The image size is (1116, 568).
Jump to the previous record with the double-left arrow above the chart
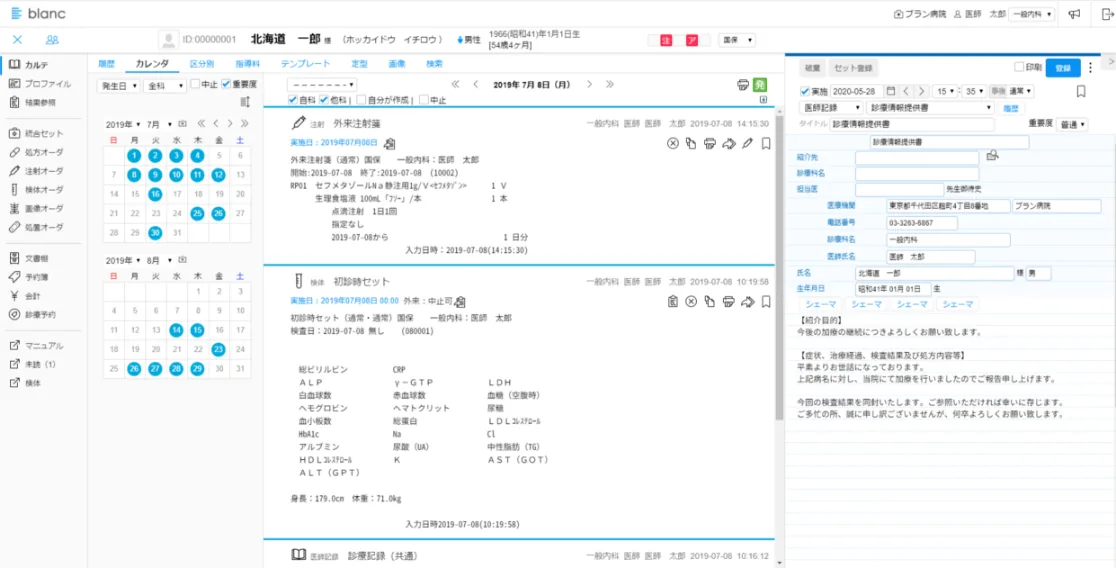(456, 84)
